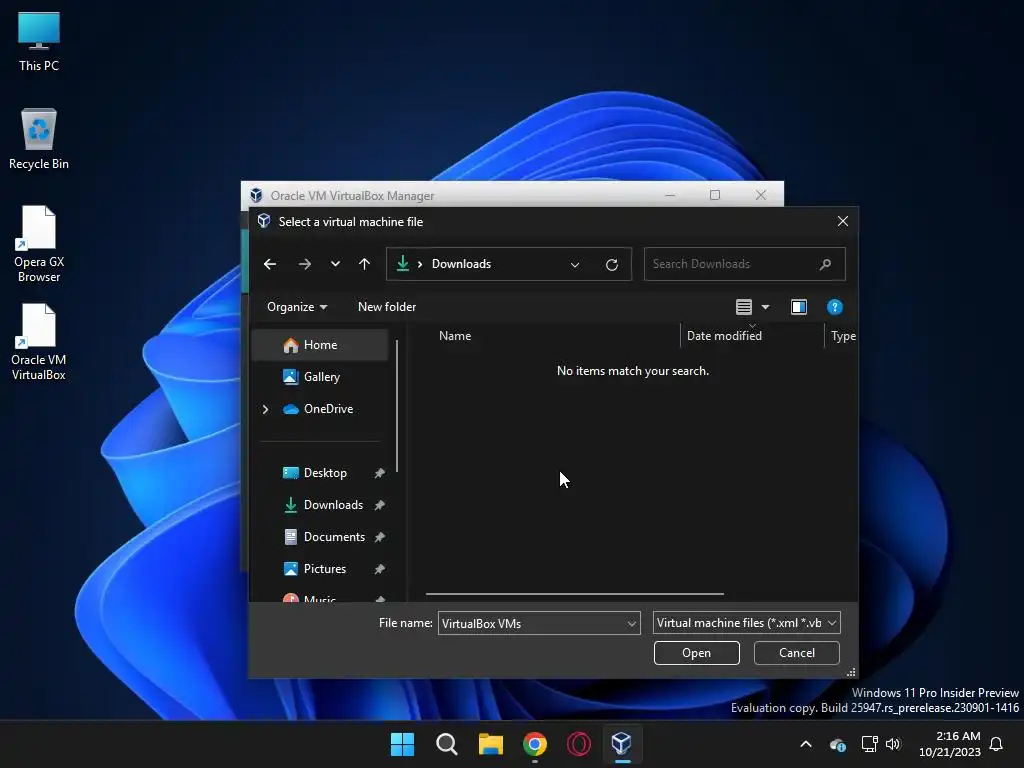Open the view options dropdown arrow
The height and width of the screenshot is (768, 1024).
pyautogui.click(x=765, y=307)
